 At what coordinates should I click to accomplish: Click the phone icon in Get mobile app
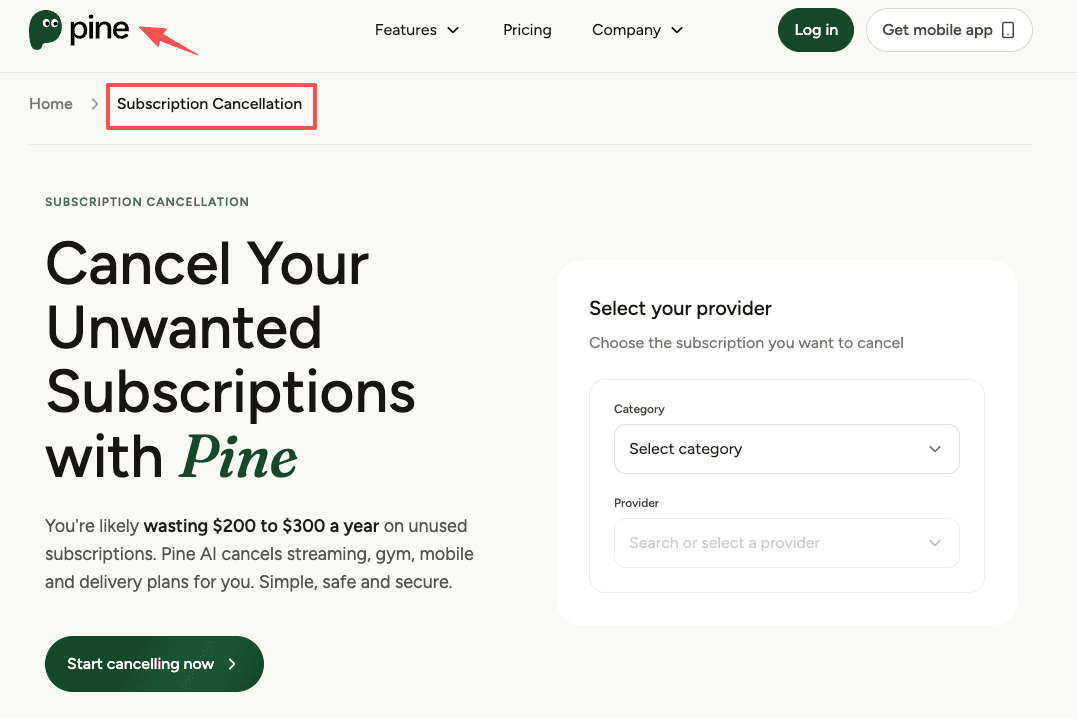[x=1009, y=30]
